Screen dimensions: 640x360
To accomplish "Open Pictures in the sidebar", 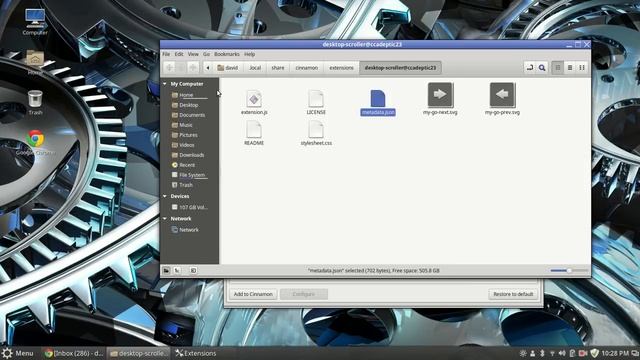I will click(x=188, y=135).
